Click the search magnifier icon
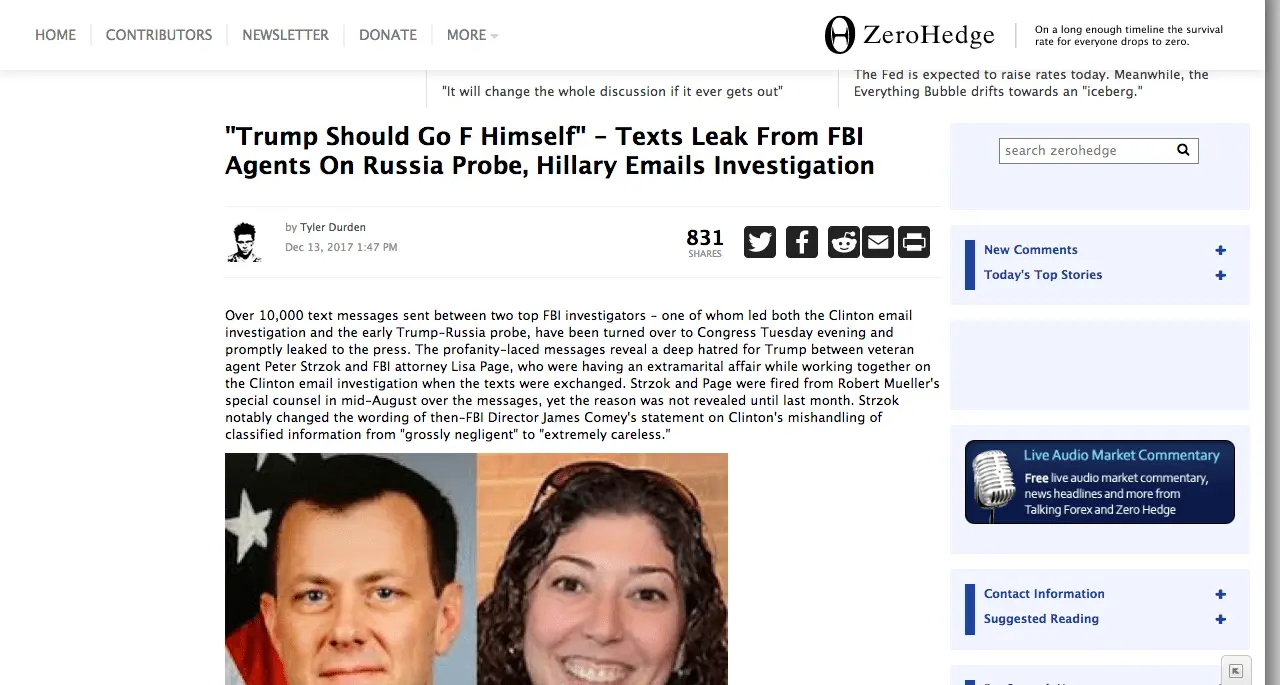Image resolution: width=1280 pixels, height=685 pixels. pyautogui.click(x=1183, y=150)
